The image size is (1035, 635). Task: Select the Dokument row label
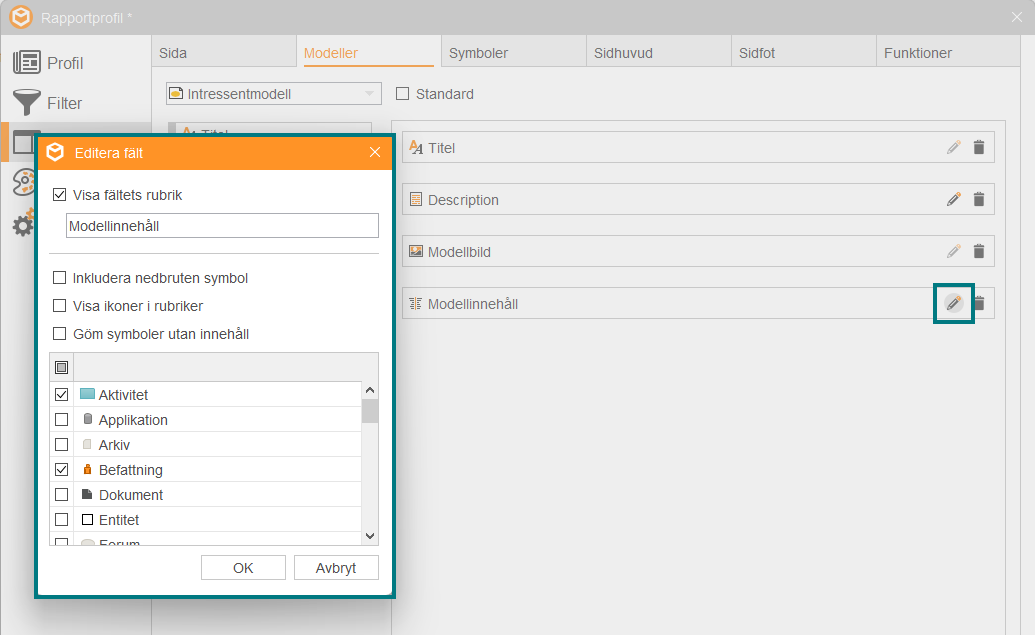[x=131, y=495]
